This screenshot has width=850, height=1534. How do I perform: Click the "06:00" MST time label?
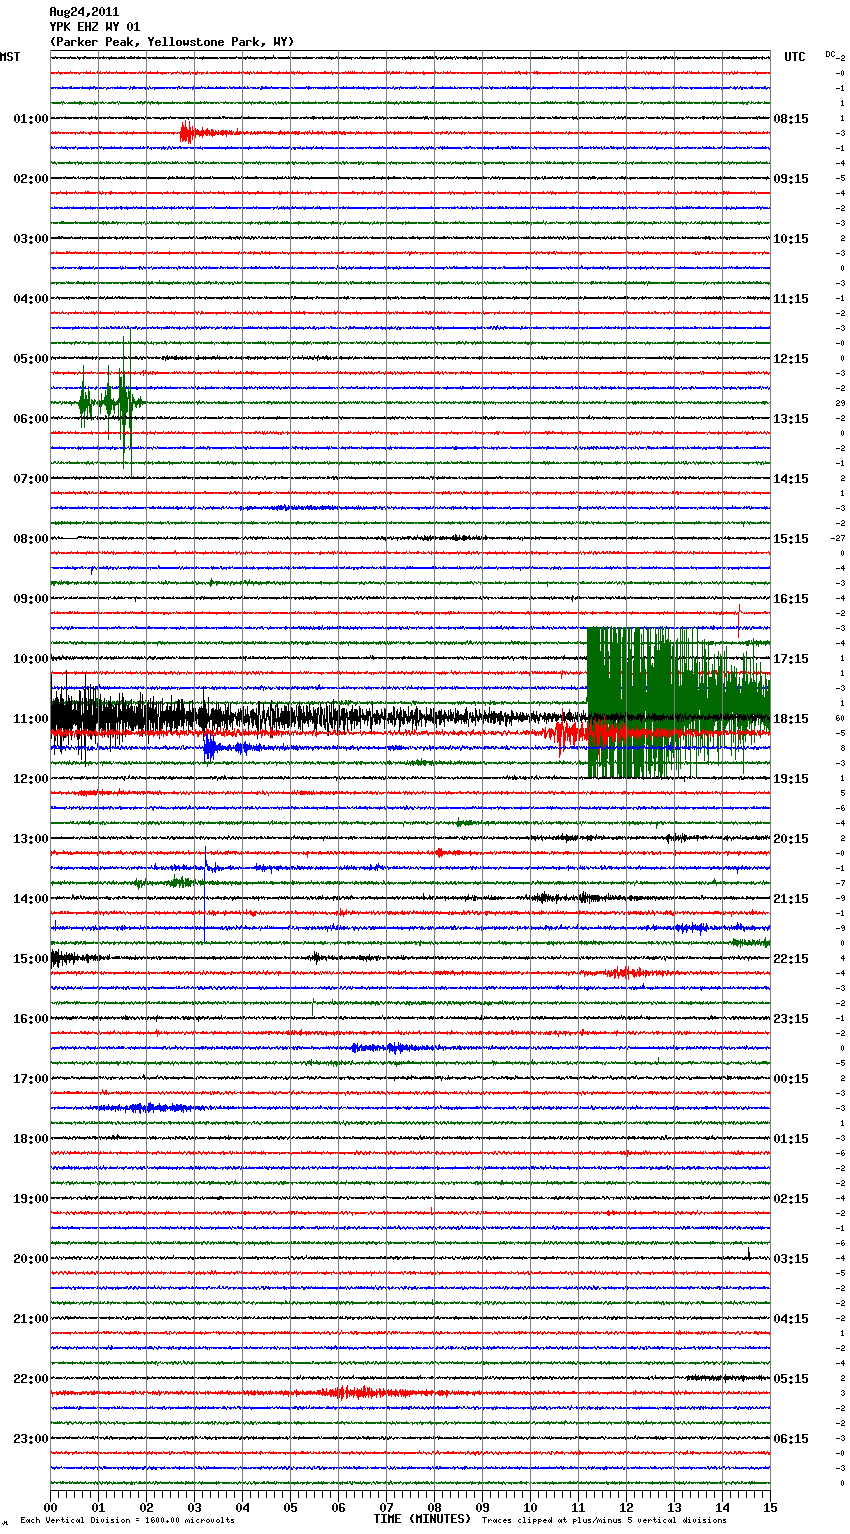(x=30, y=419)
